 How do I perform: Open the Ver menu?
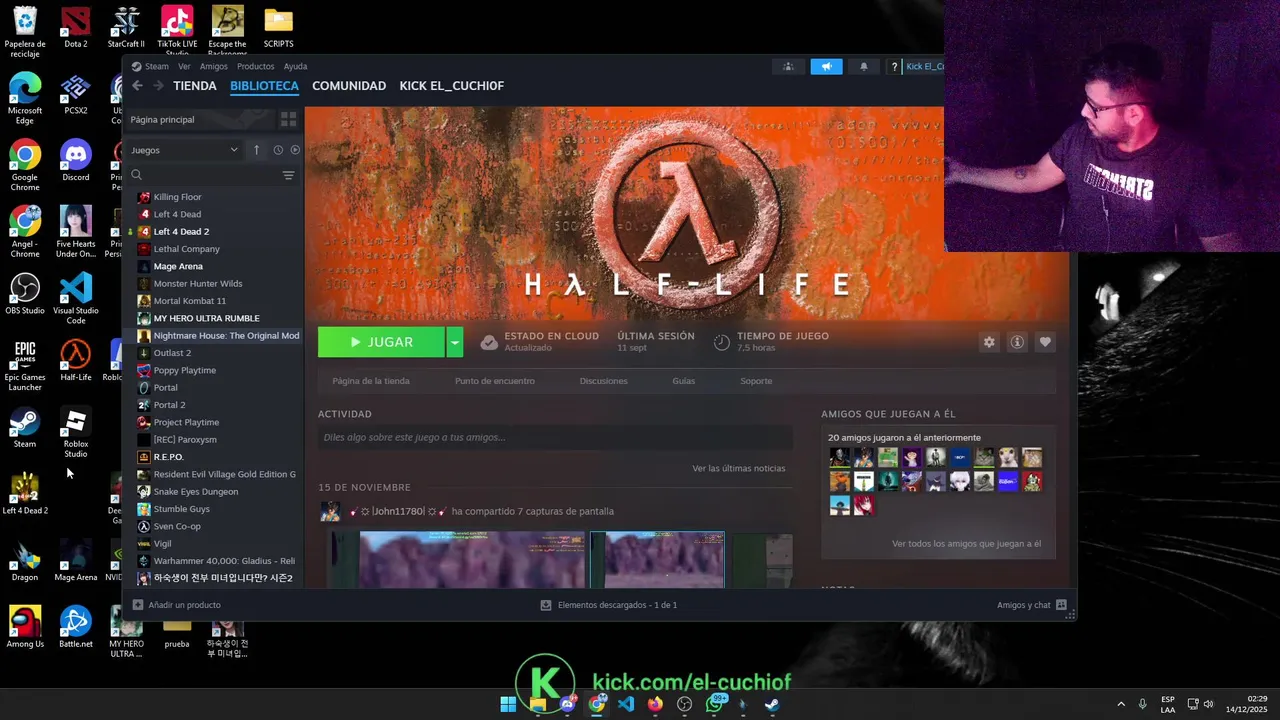184,66
